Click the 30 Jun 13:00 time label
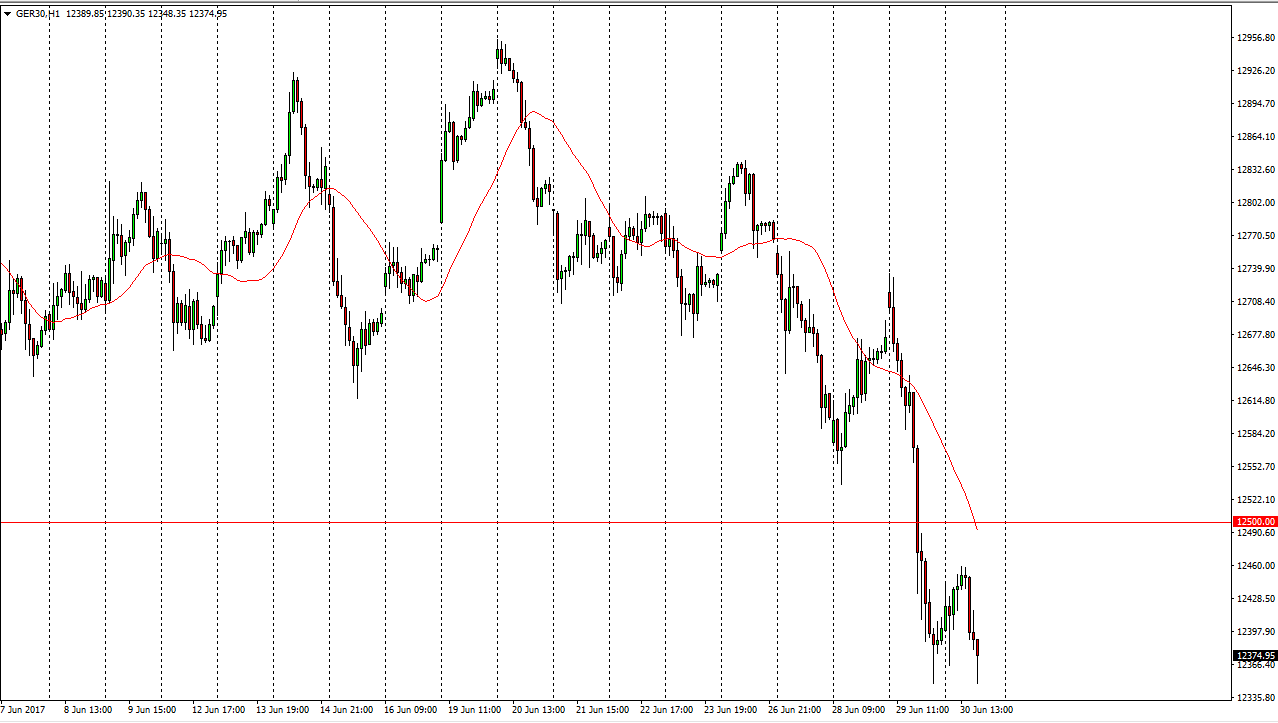Image resolution: width=1278 pixels, height=723 pixels. pyautogui.click(x=985, y=710)
